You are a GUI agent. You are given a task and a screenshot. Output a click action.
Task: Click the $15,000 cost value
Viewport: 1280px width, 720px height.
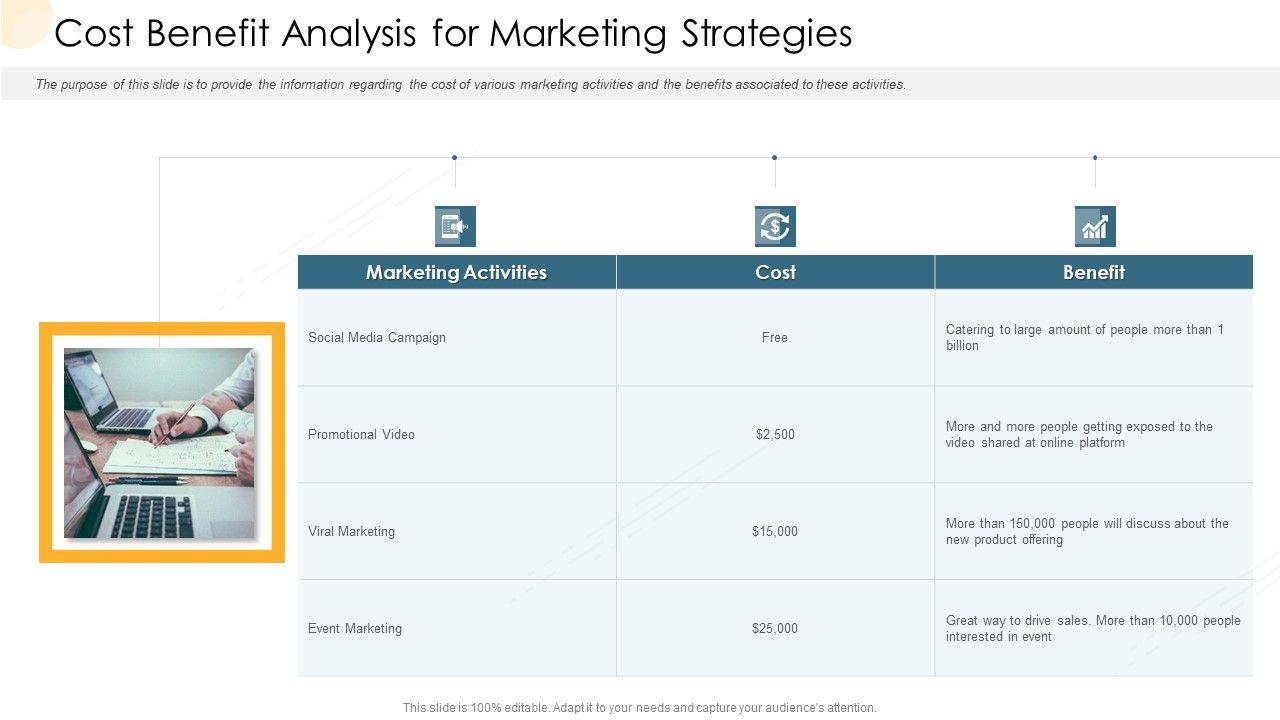pos(775,532)
